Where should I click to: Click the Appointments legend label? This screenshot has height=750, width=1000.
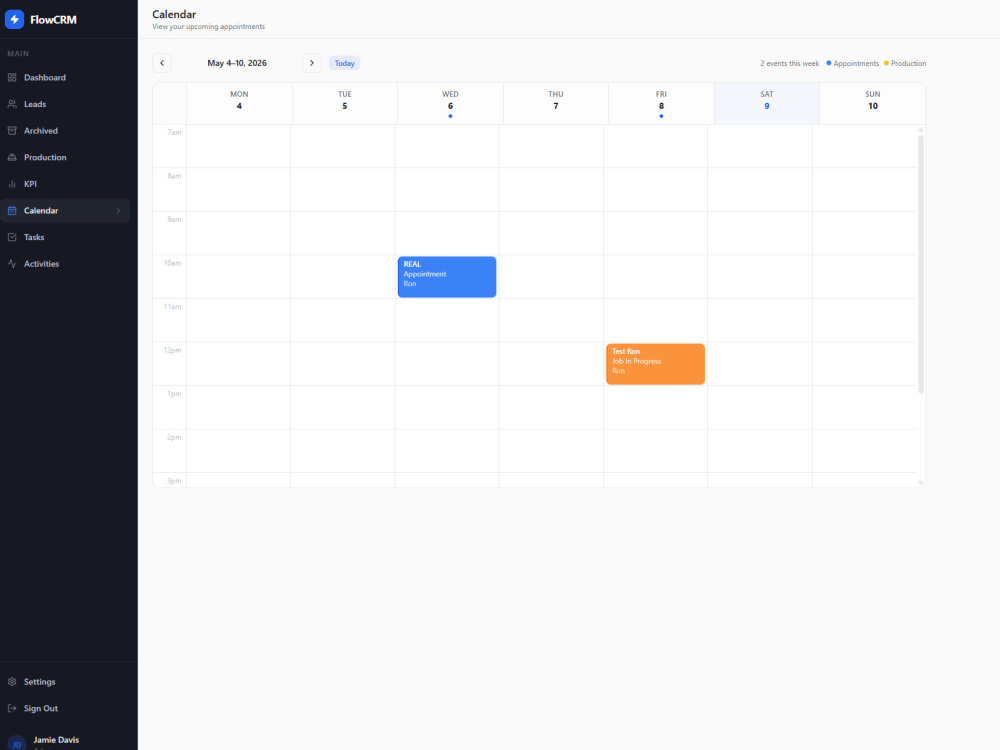coord(856,63)
